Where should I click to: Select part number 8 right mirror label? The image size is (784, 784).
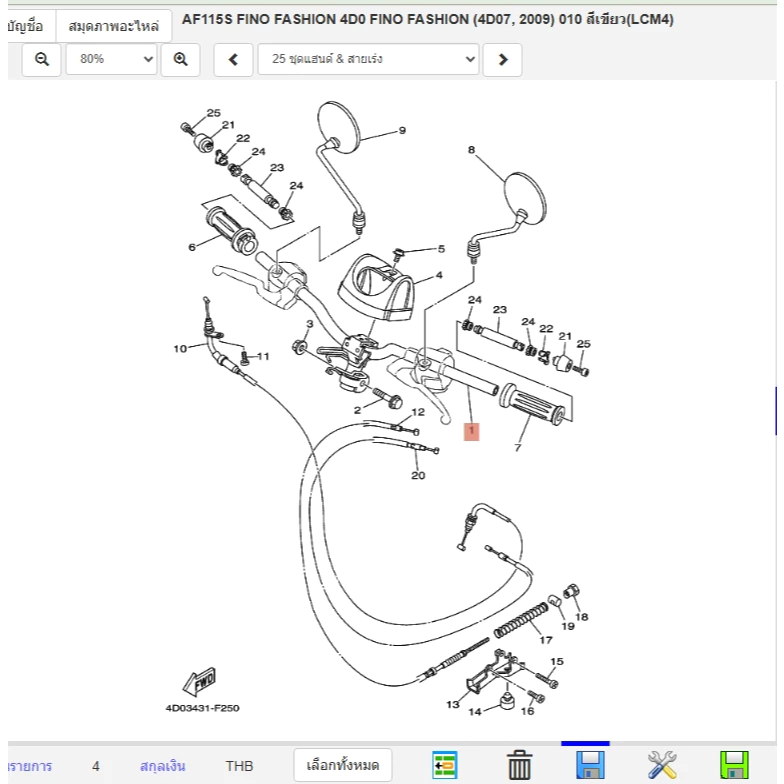tap(472, 150)
